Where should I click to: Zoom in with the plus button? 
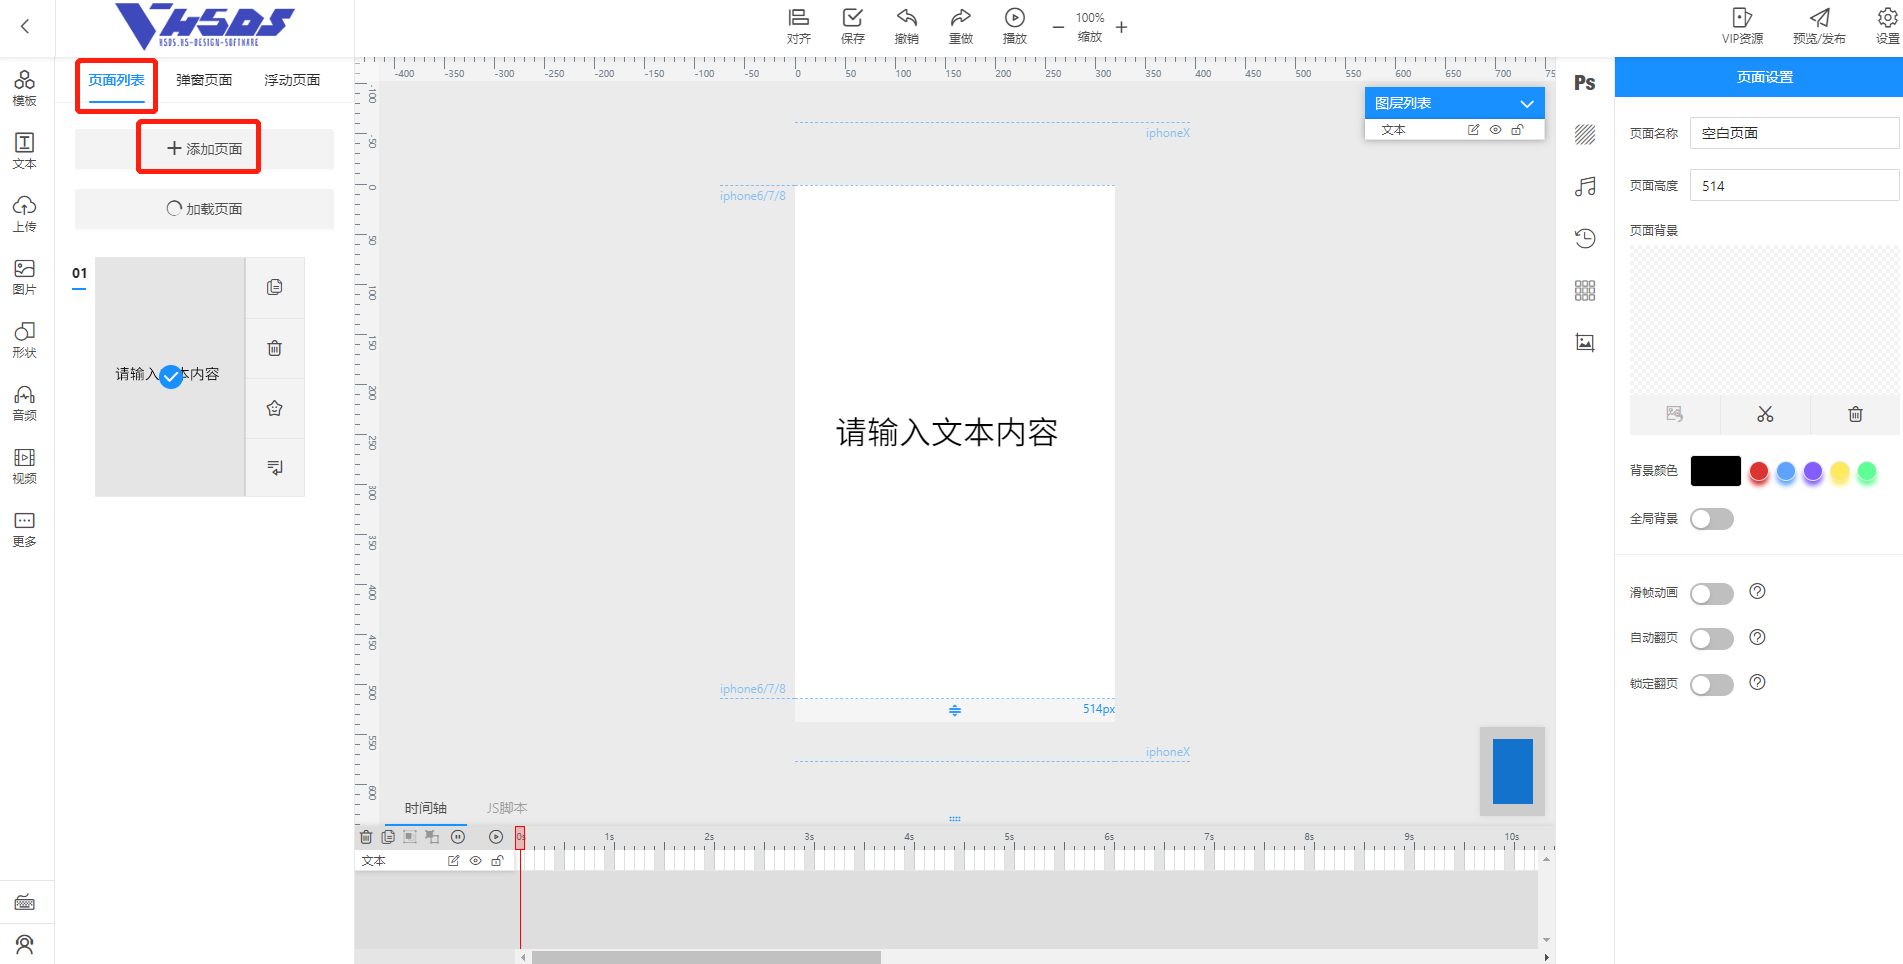click(1121, 27)
